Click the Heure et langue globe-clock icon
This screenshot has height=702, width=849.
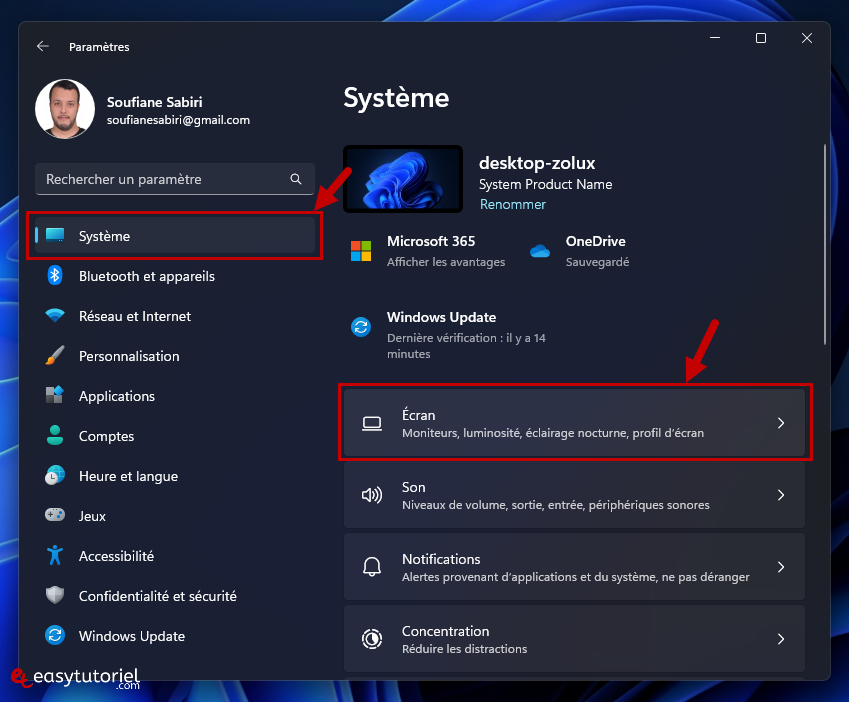coord(55,475)
